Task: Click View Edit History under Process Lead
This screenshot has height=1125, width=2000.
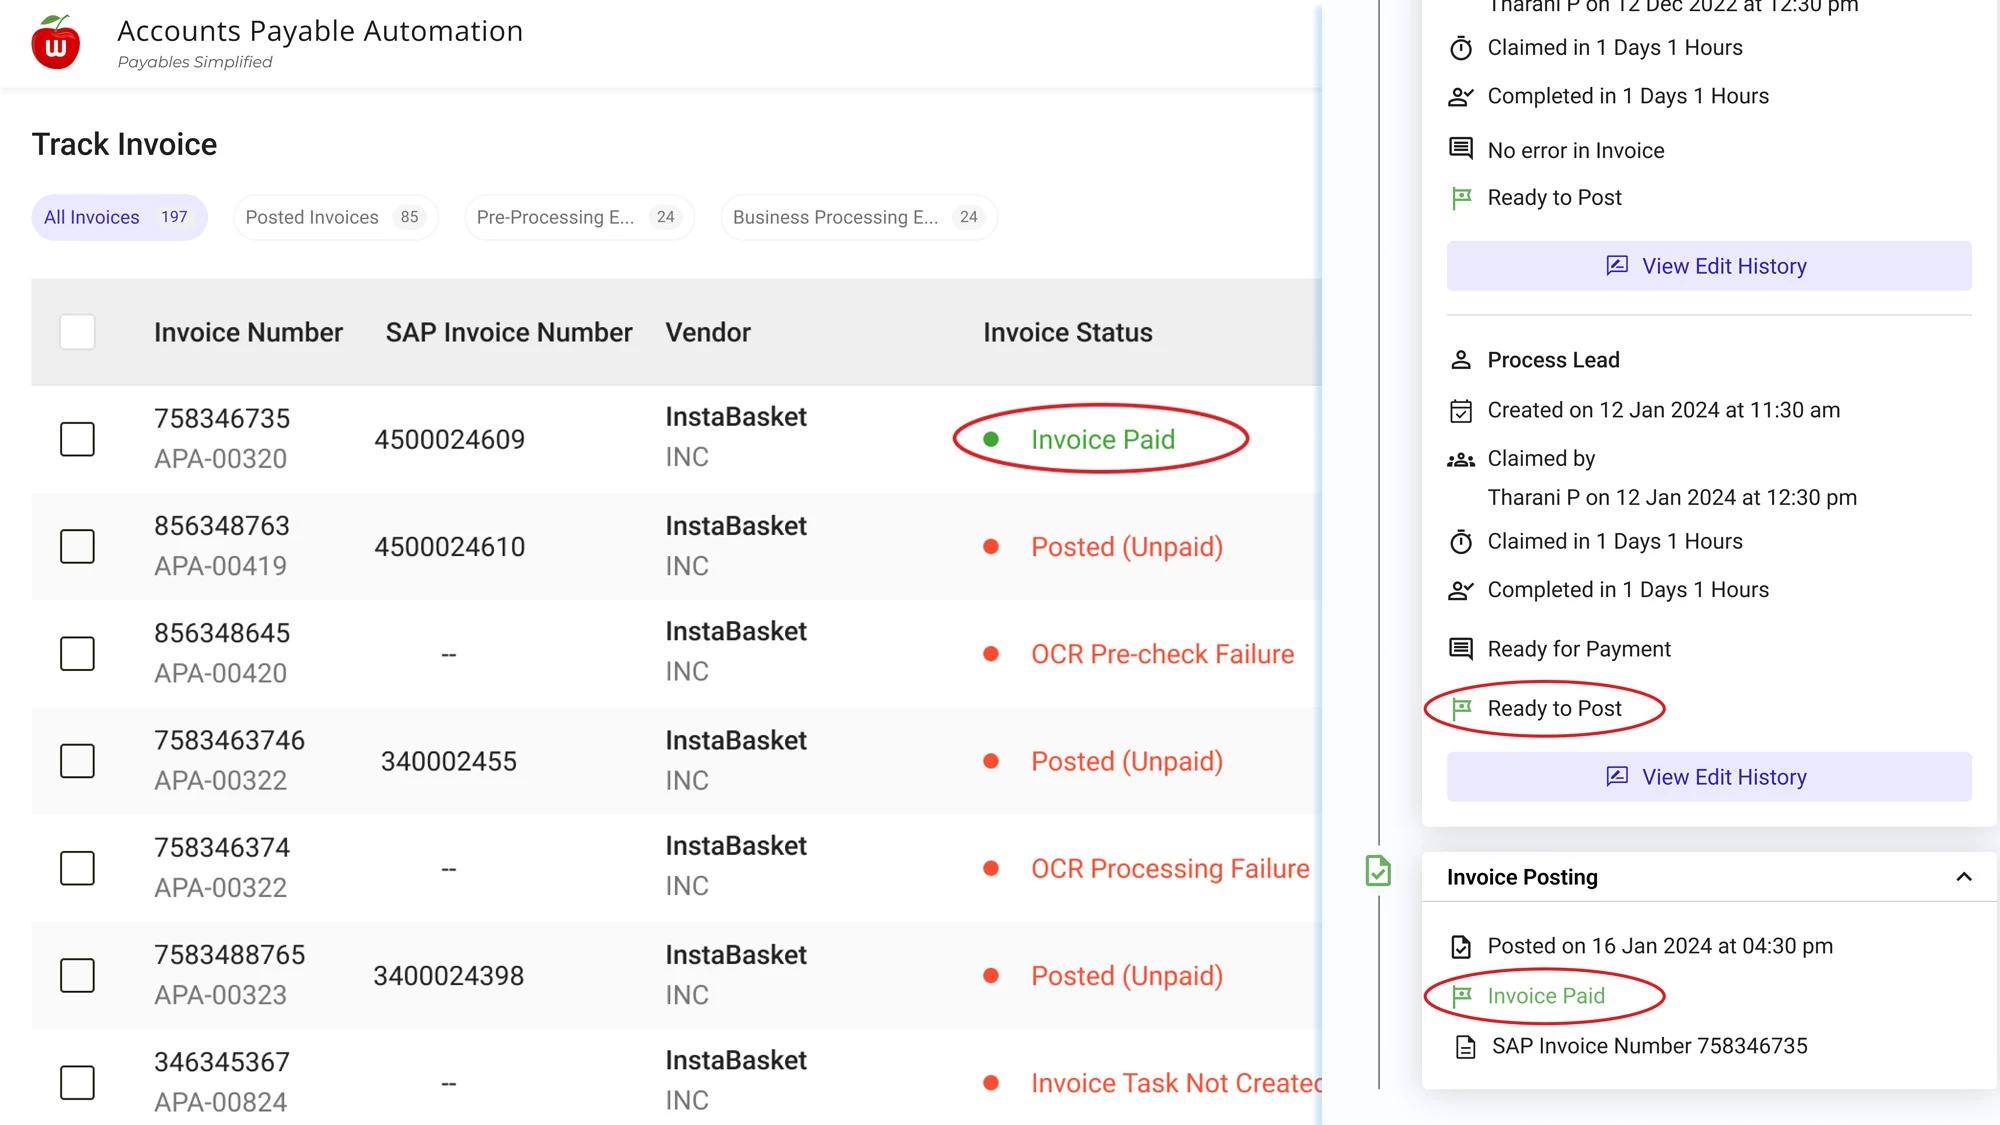Action: tap(1708, 777)
